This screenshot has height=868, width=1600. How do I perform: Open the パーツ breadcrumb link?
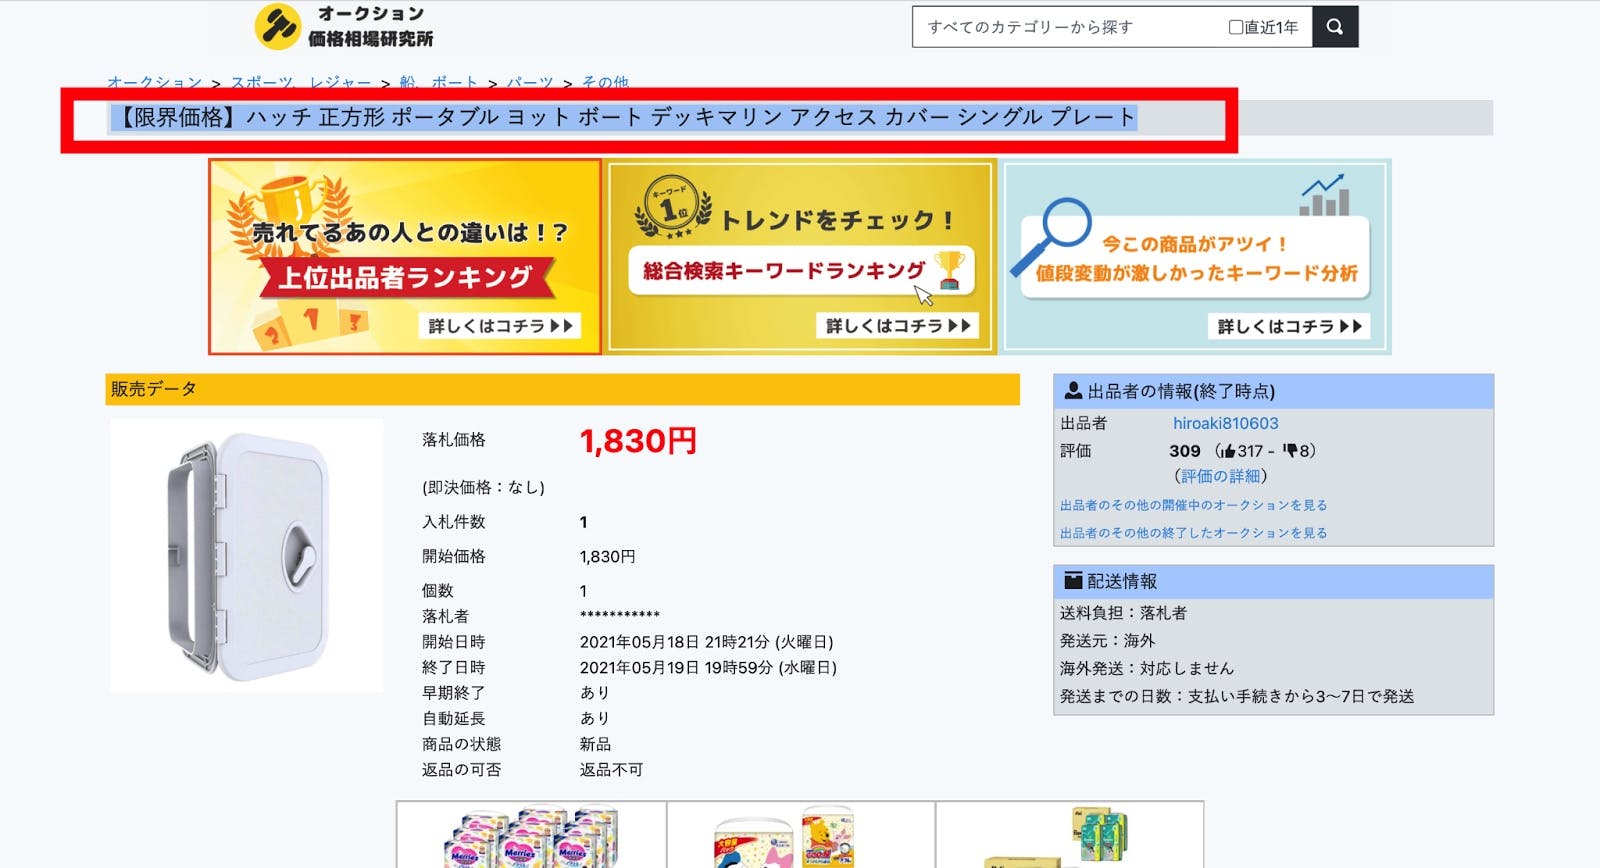click(529, 82)
